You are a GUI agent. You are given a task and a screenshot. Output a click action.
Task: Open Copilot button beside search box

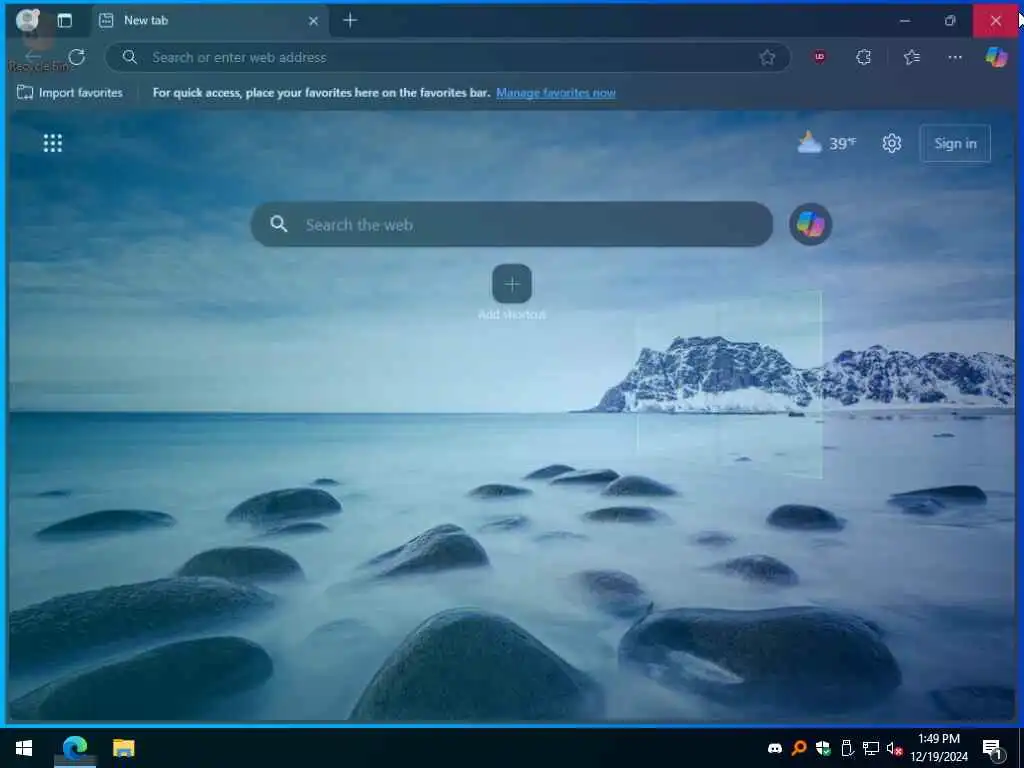tap(810, 225)
